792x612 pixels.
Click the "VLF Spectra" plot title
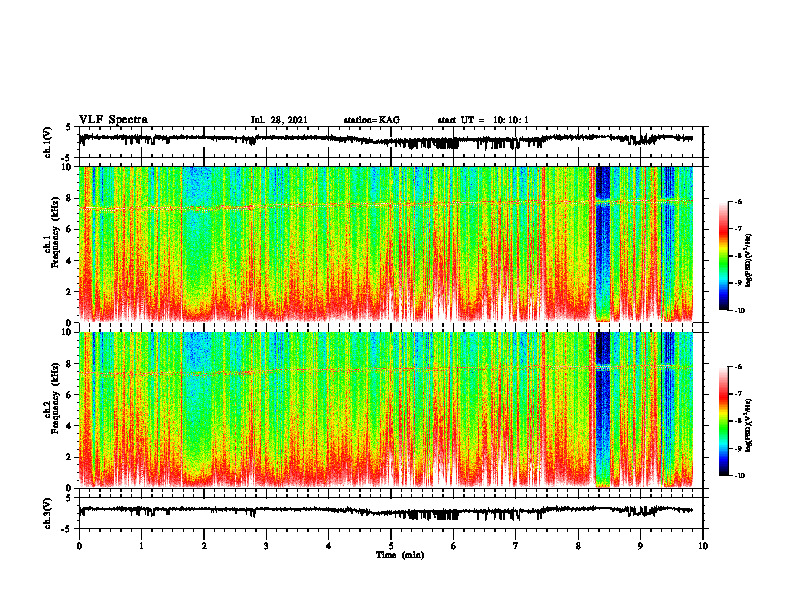point(113,120)
